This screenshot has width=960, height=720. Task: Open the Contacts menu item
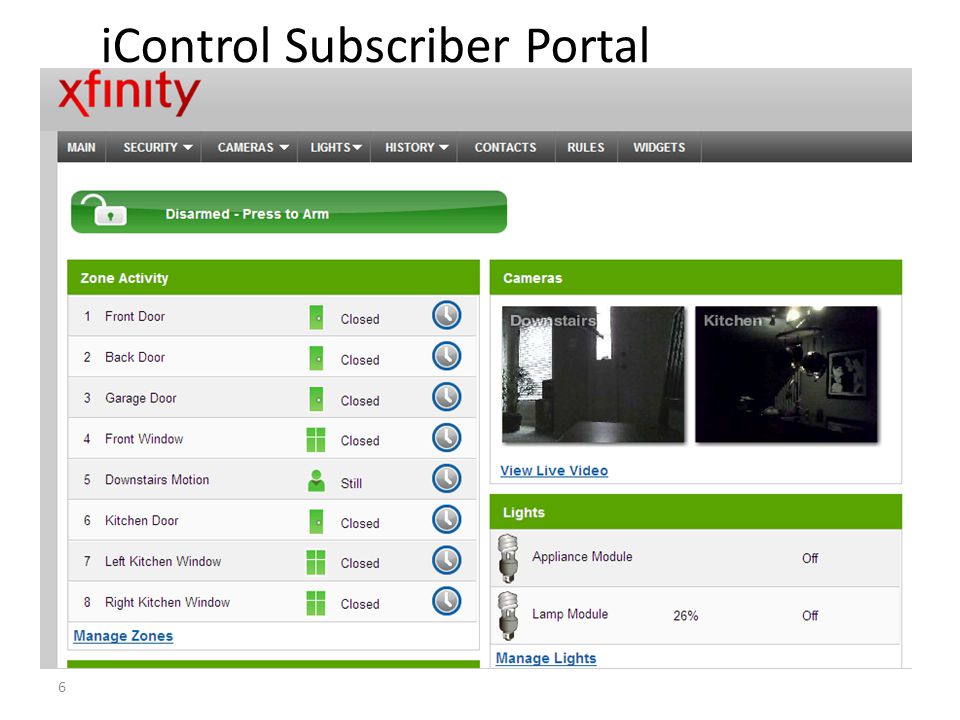505,148
